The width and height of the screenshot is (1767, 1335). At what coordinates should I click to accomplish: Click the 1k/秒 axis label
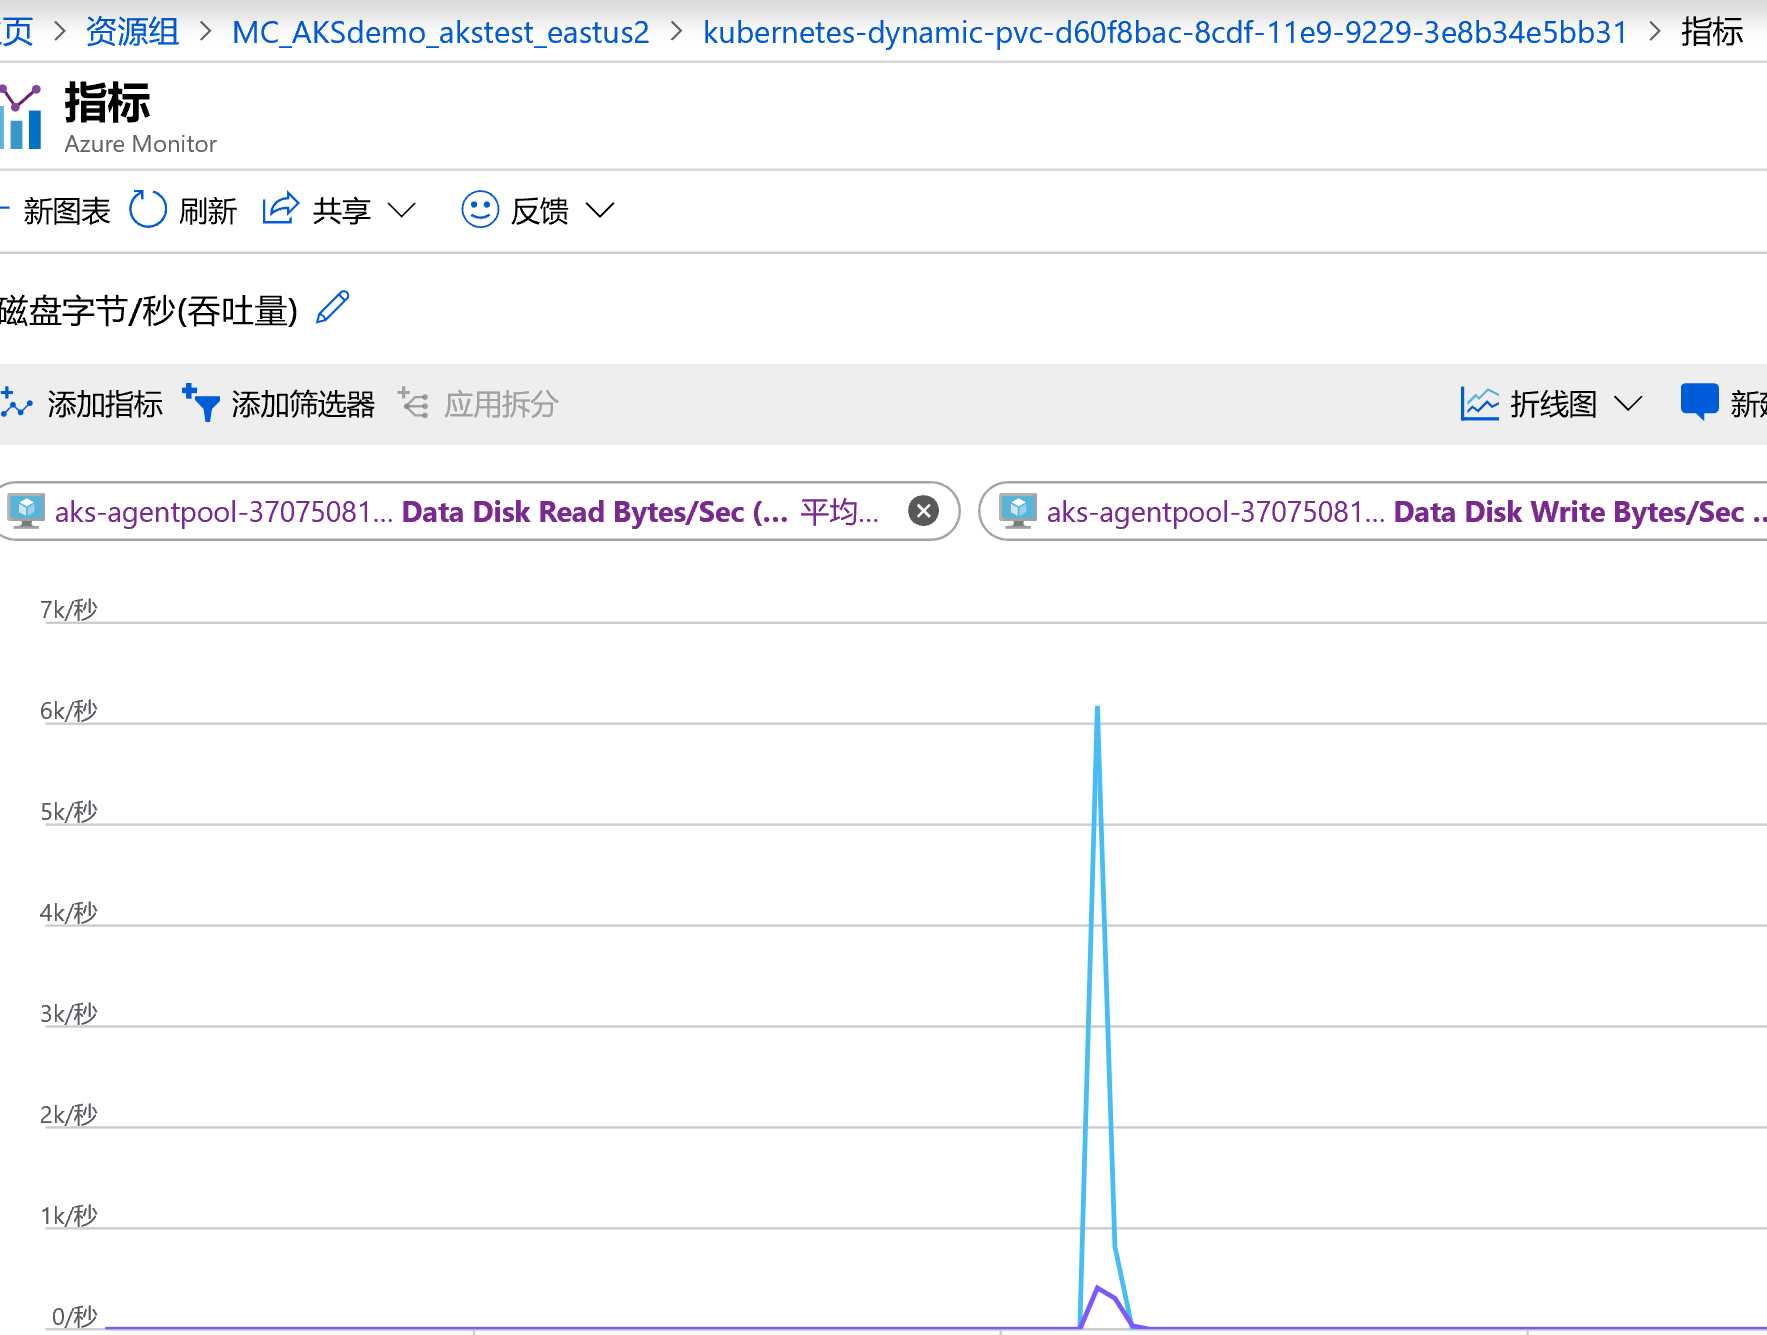[x=69, y=1215]
